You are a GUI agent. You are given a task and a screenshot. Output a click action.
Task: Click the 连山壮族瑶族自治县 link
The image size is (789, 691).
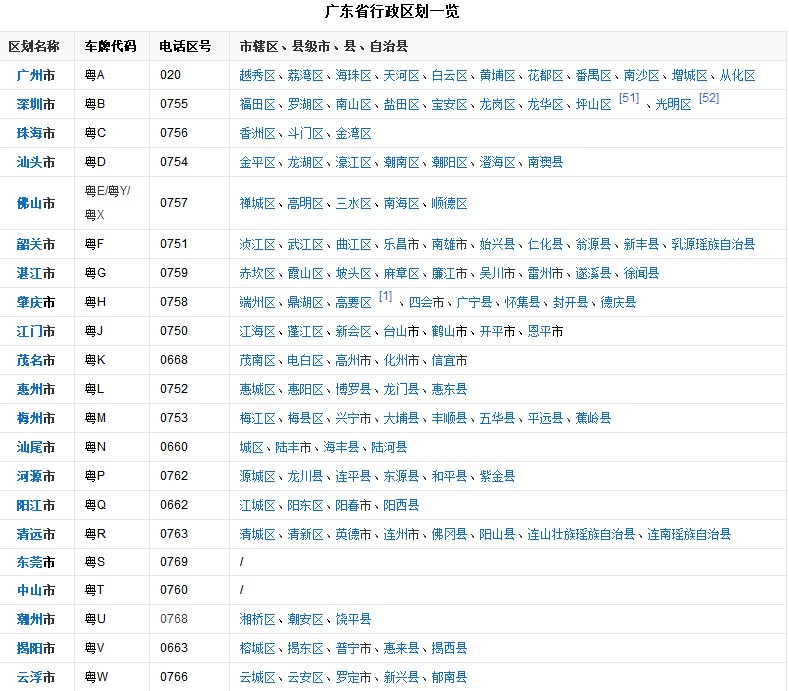tap(581, 534)
